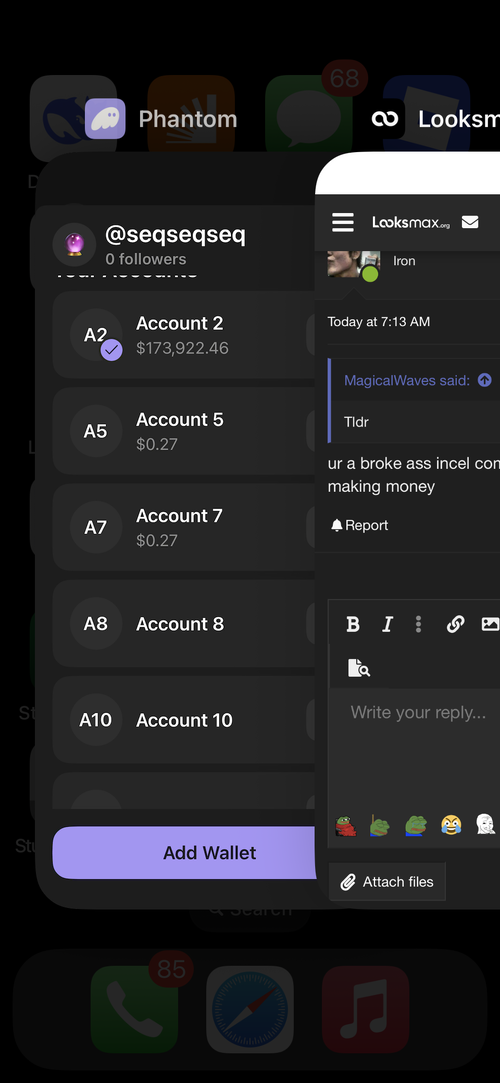
Task: Switch to Account 5 wallet
Action: coord(184,431)
